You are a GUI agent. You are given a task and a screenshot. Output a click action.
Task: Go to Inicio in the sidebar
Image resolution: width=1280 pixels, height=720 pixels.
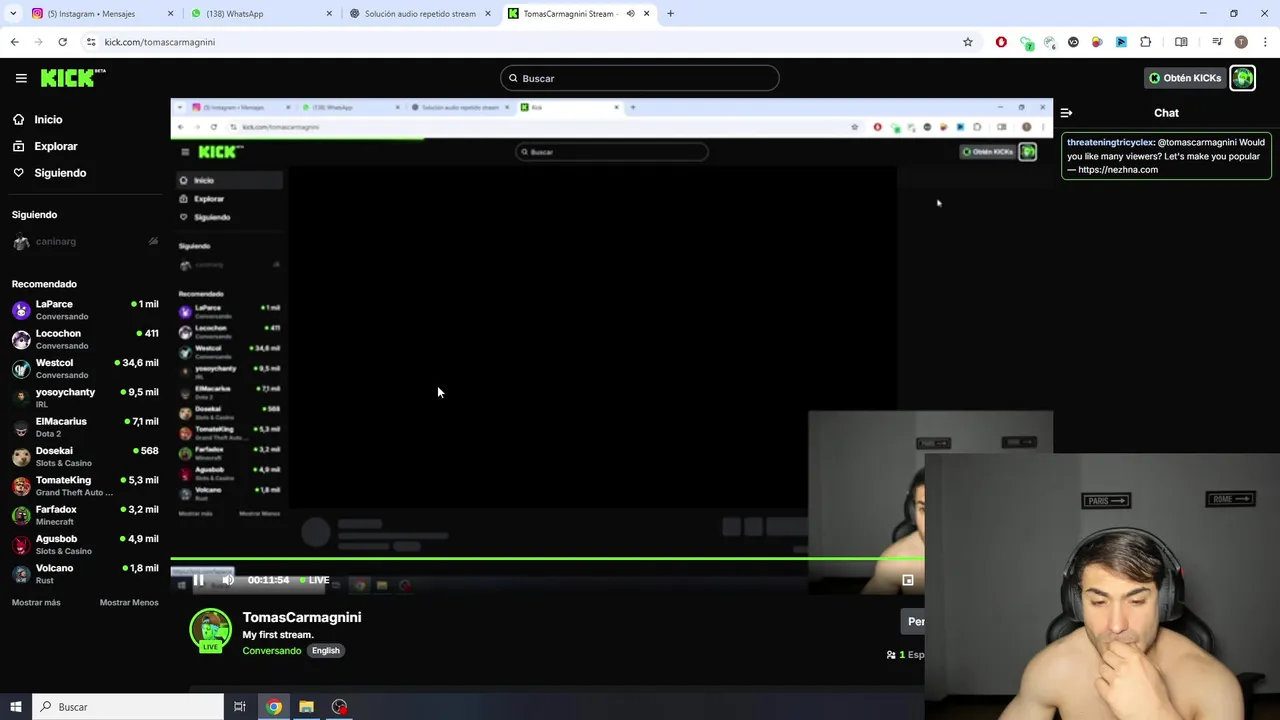point(48,119)
